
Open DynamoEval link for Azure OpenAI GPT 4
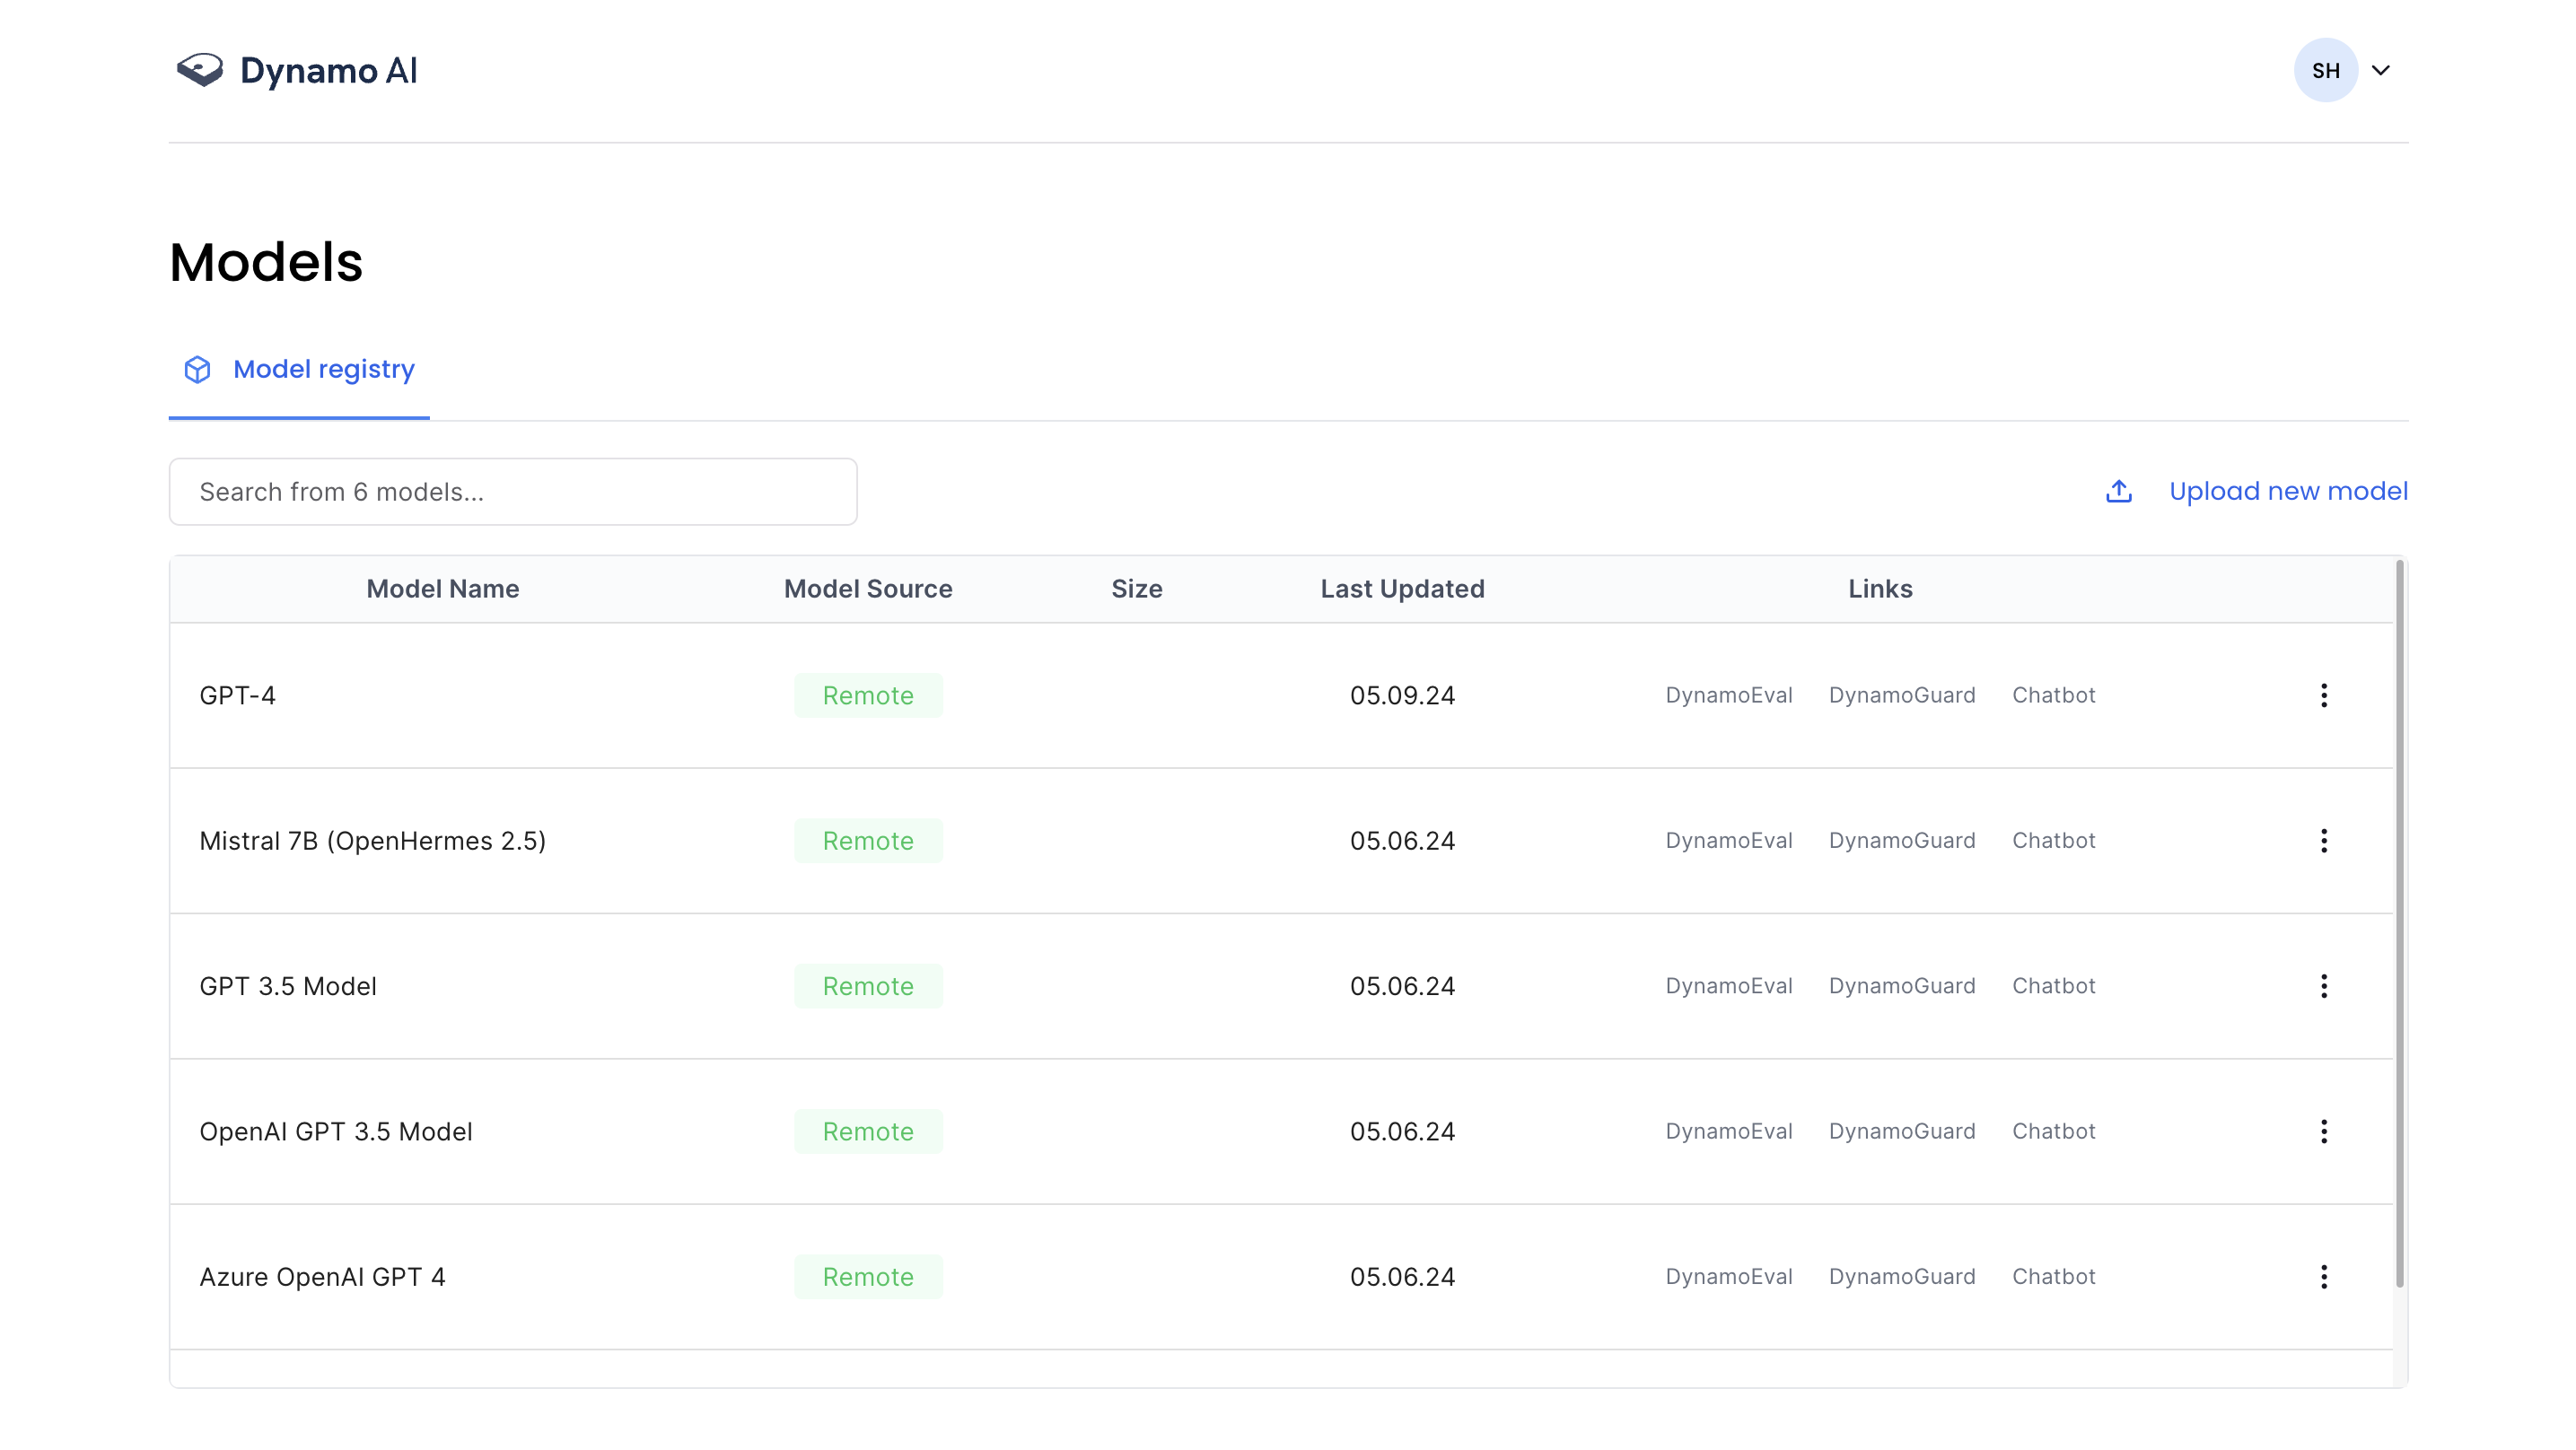(x=1728, y=1277)
